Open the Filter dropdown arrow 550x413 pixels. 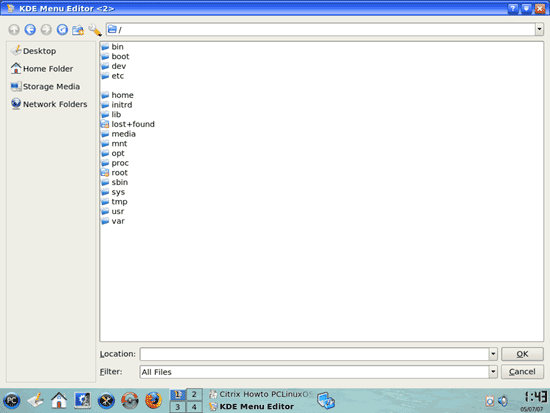(x=493, y=372)
